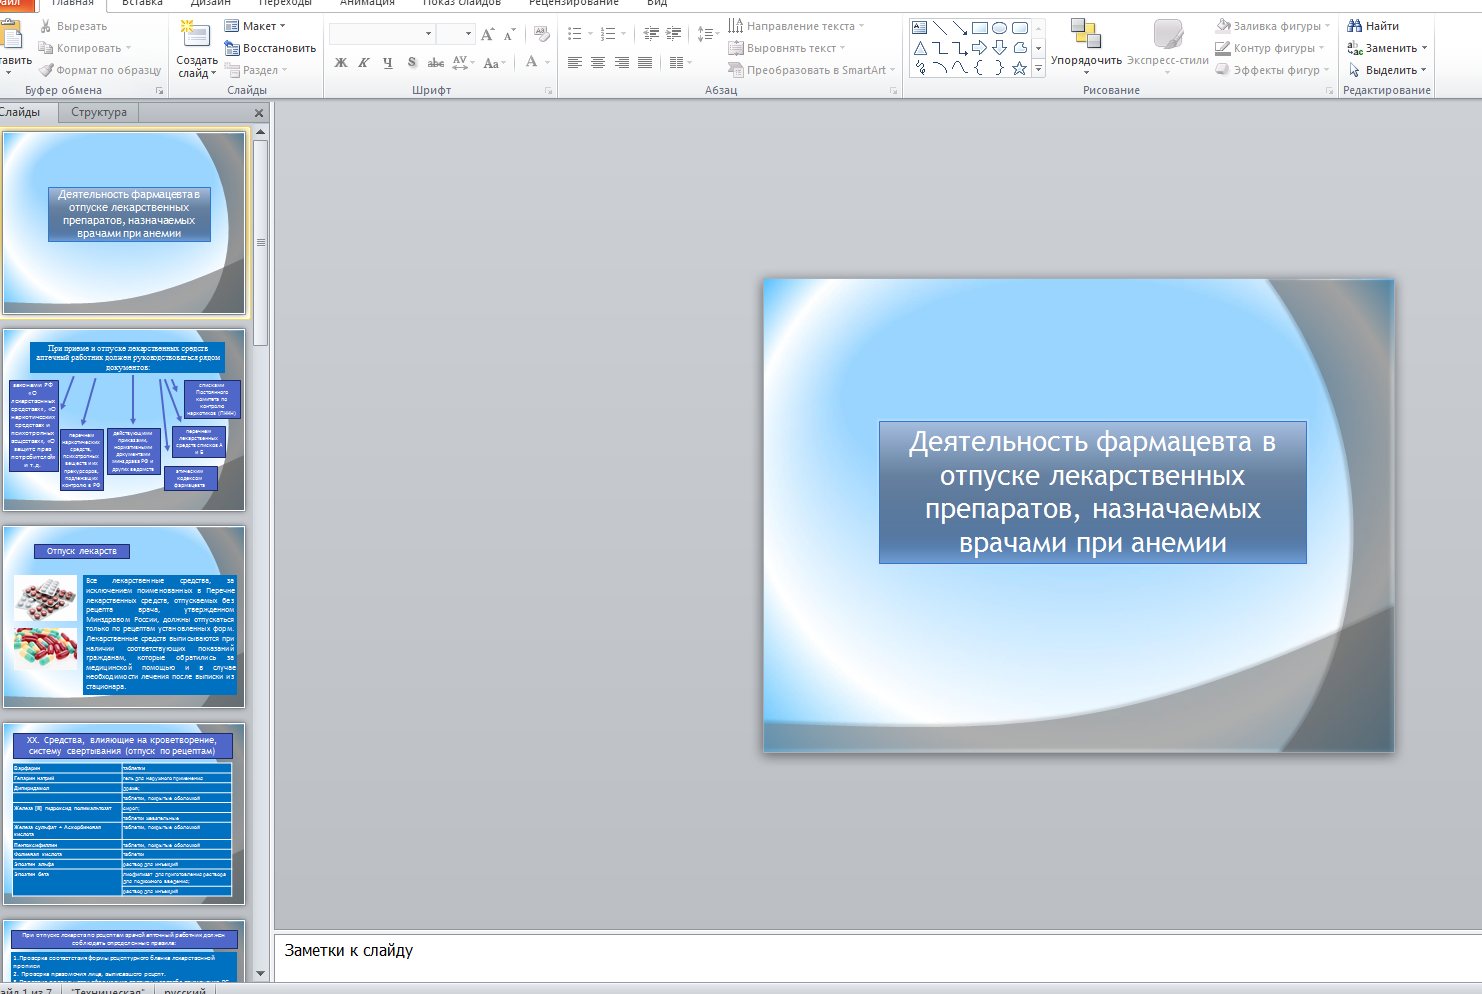Viewport: 1482px width, 994px height.
Task: Click the Копировать copy button
Action: tap(84, 48)
